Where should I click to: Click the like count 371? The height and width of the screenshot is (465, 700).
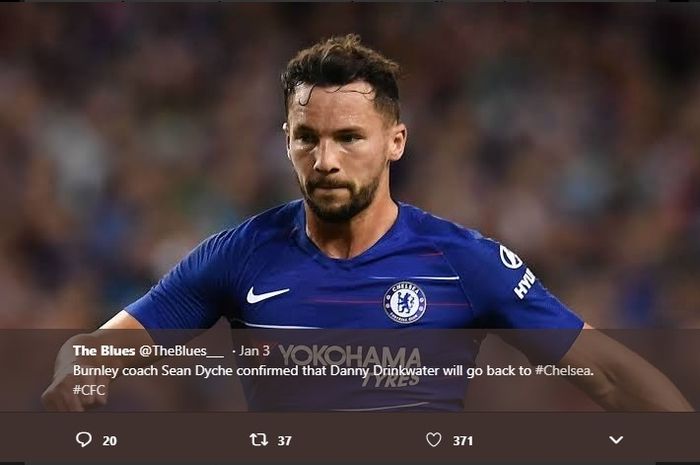coord(462,440)
